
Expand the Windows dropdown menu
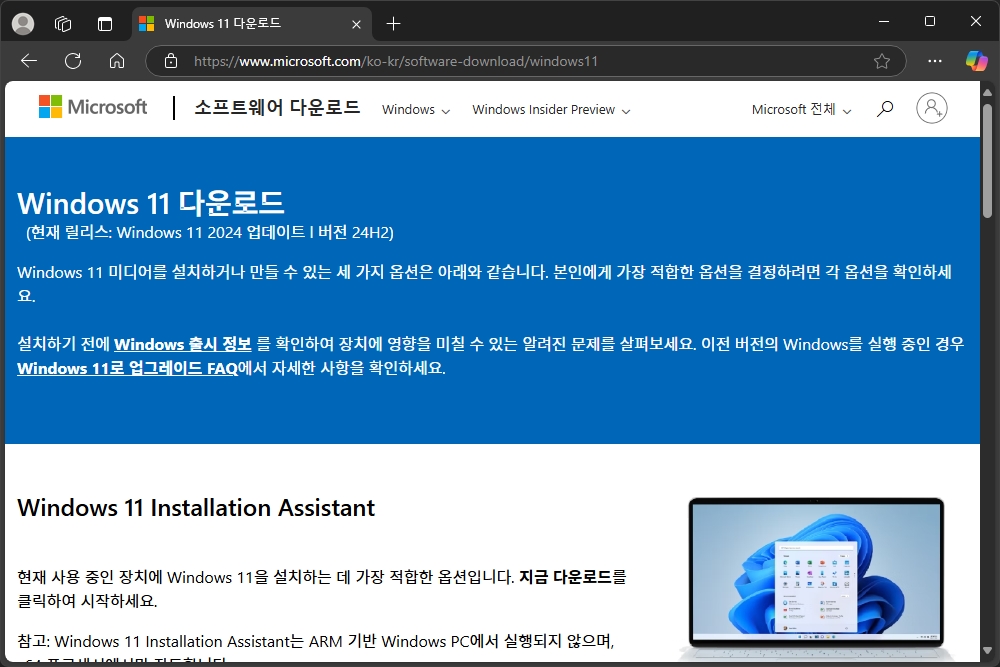pos(416,110)
